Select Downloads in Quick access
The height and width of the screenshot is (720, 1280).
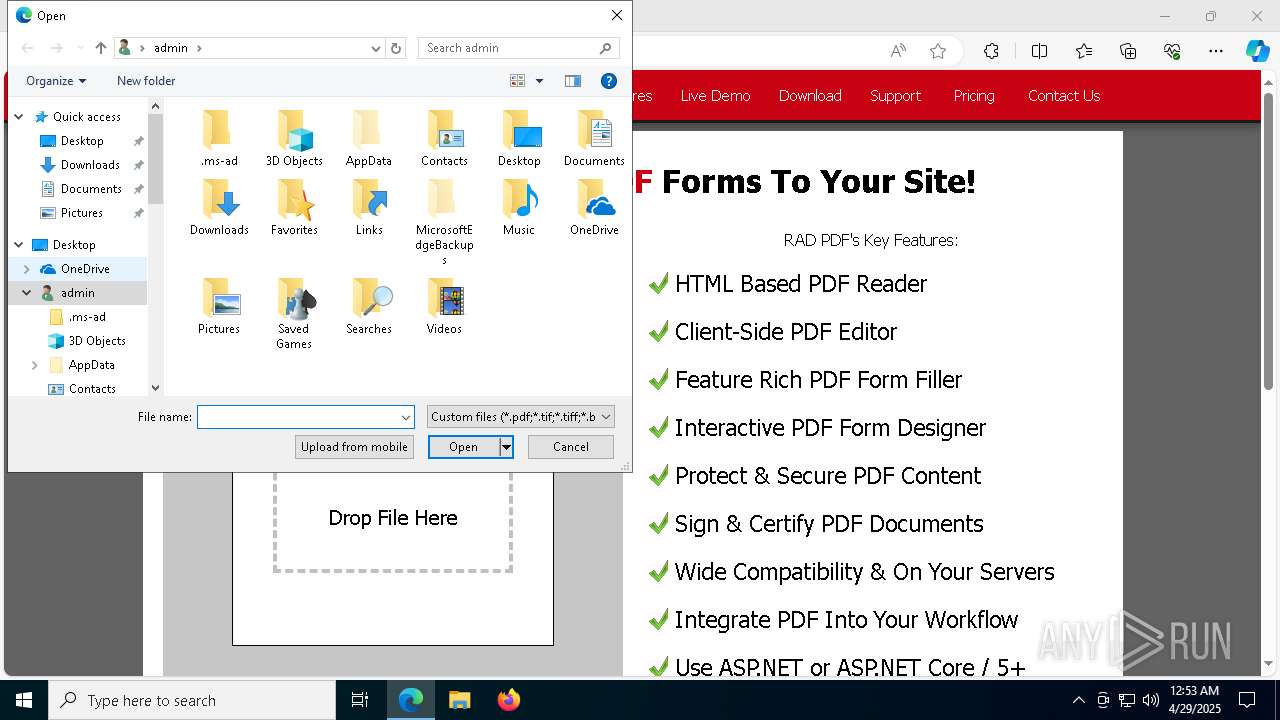click(x=90, y=165)
